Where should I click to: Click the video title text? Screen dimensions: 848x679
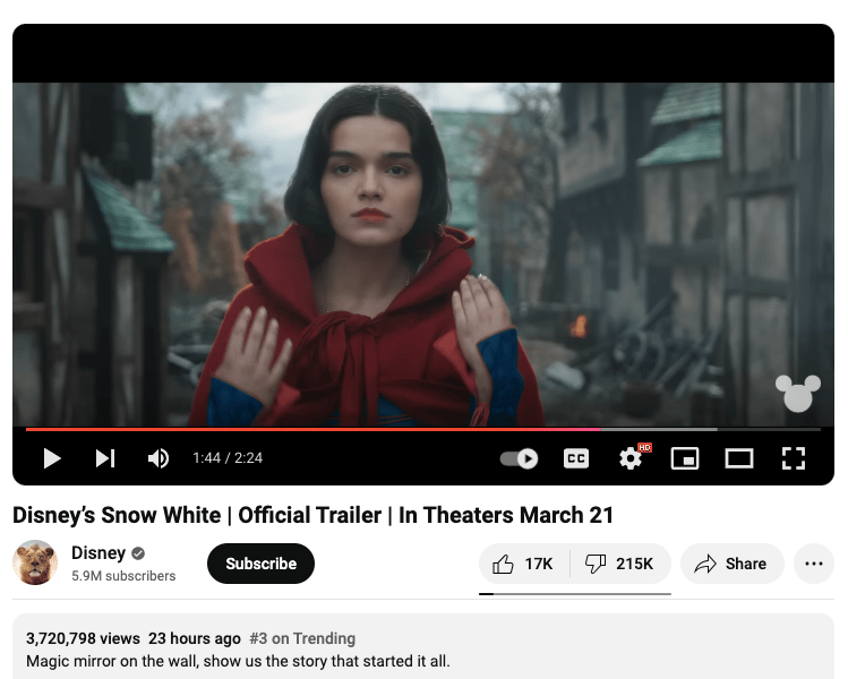[x=313, y=515]
